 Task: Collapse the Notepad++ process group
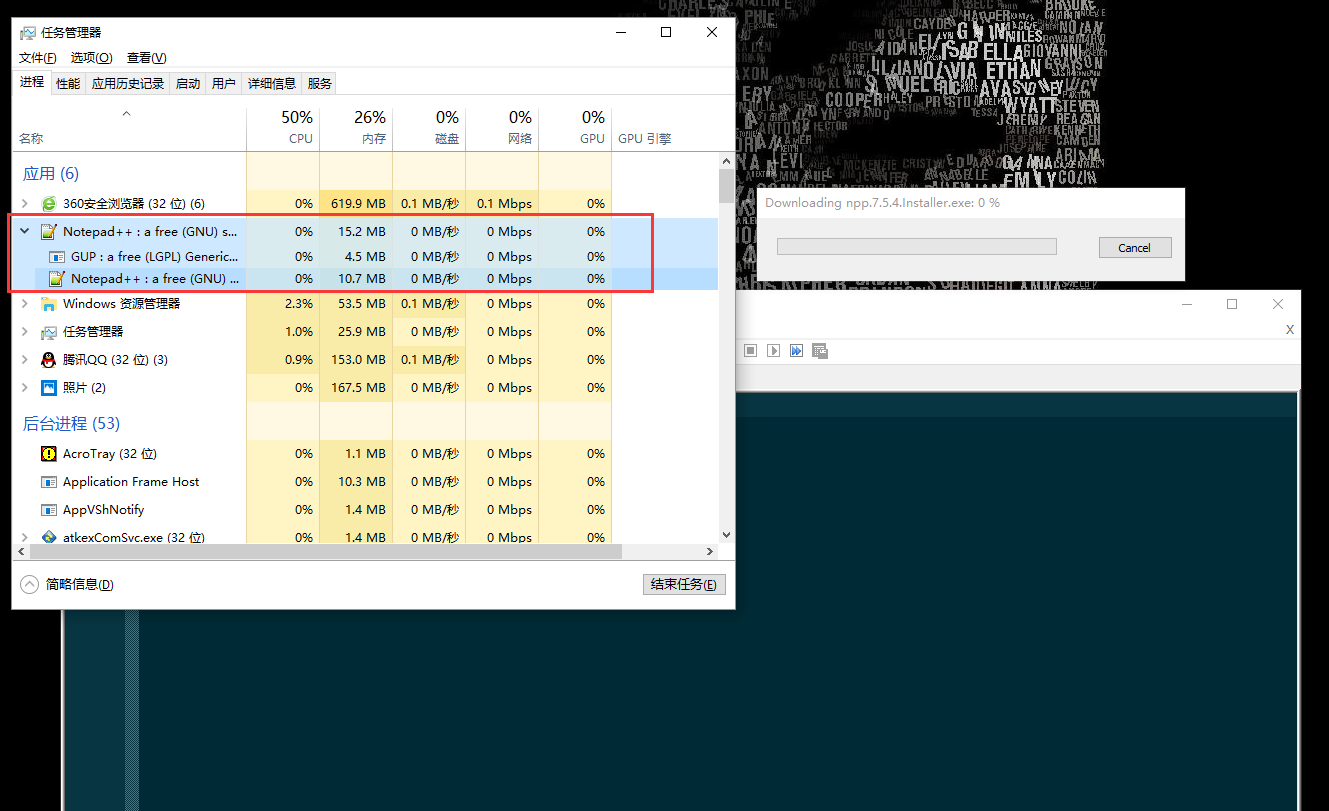click(24, 231)
